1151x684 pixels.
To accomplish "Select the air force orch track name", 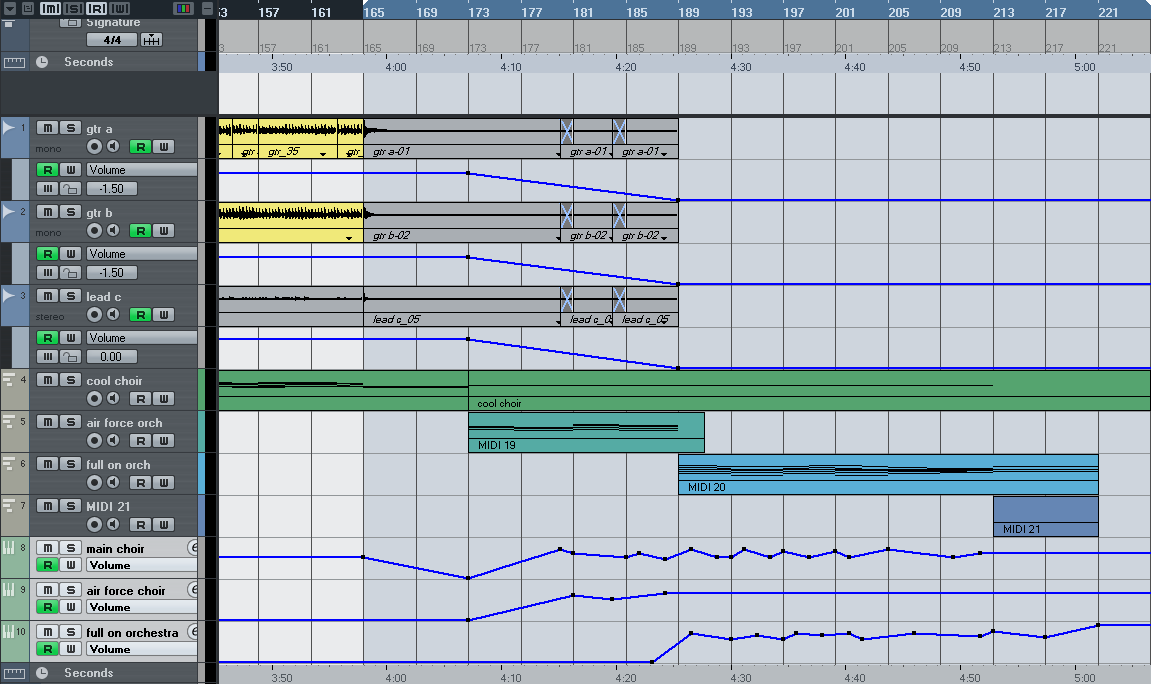I will [124, 423].
